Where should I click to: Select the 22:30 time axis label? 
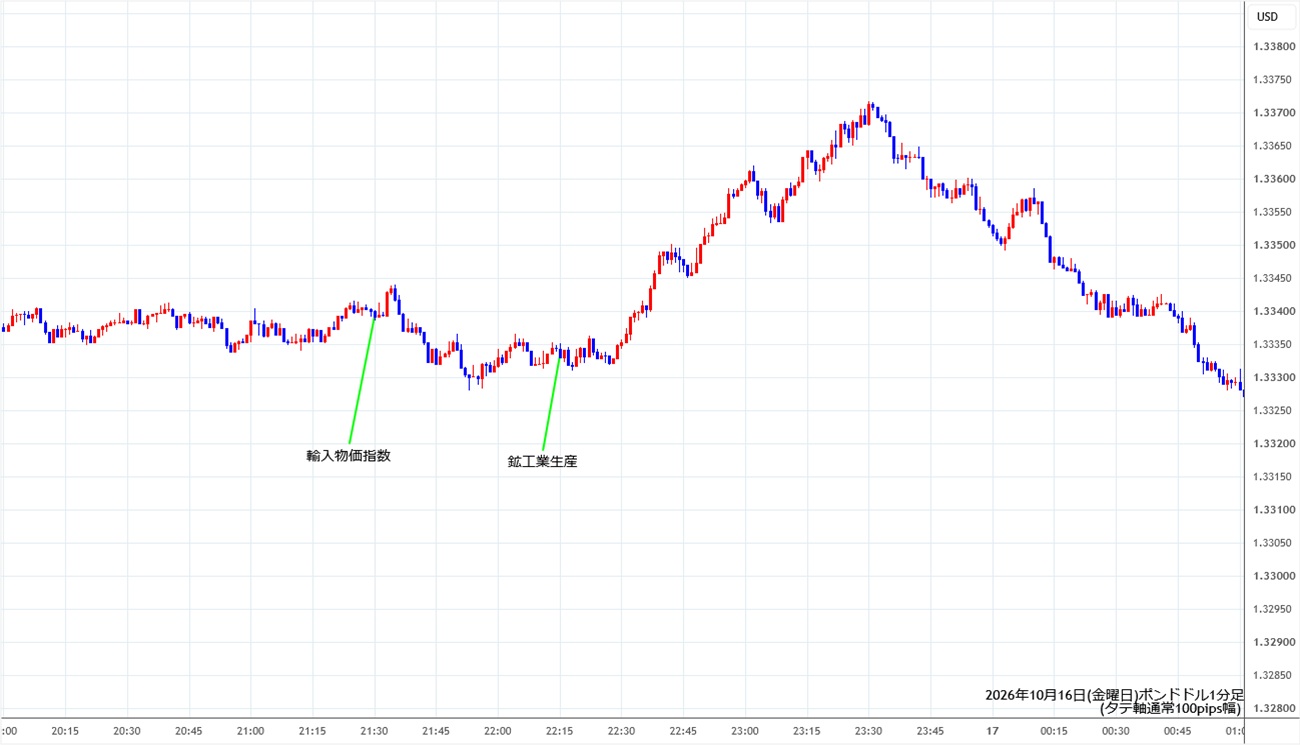pyautogui.click(x=621, y=731)
